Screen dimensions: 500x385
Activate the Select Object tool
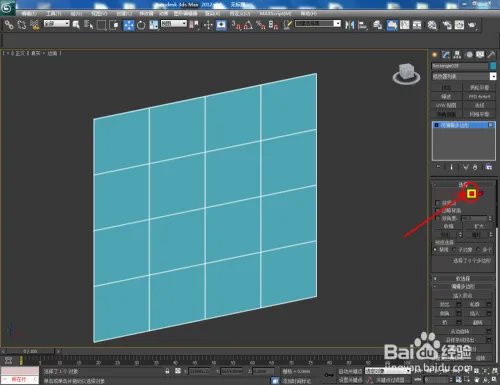click(x=76, y=25)
